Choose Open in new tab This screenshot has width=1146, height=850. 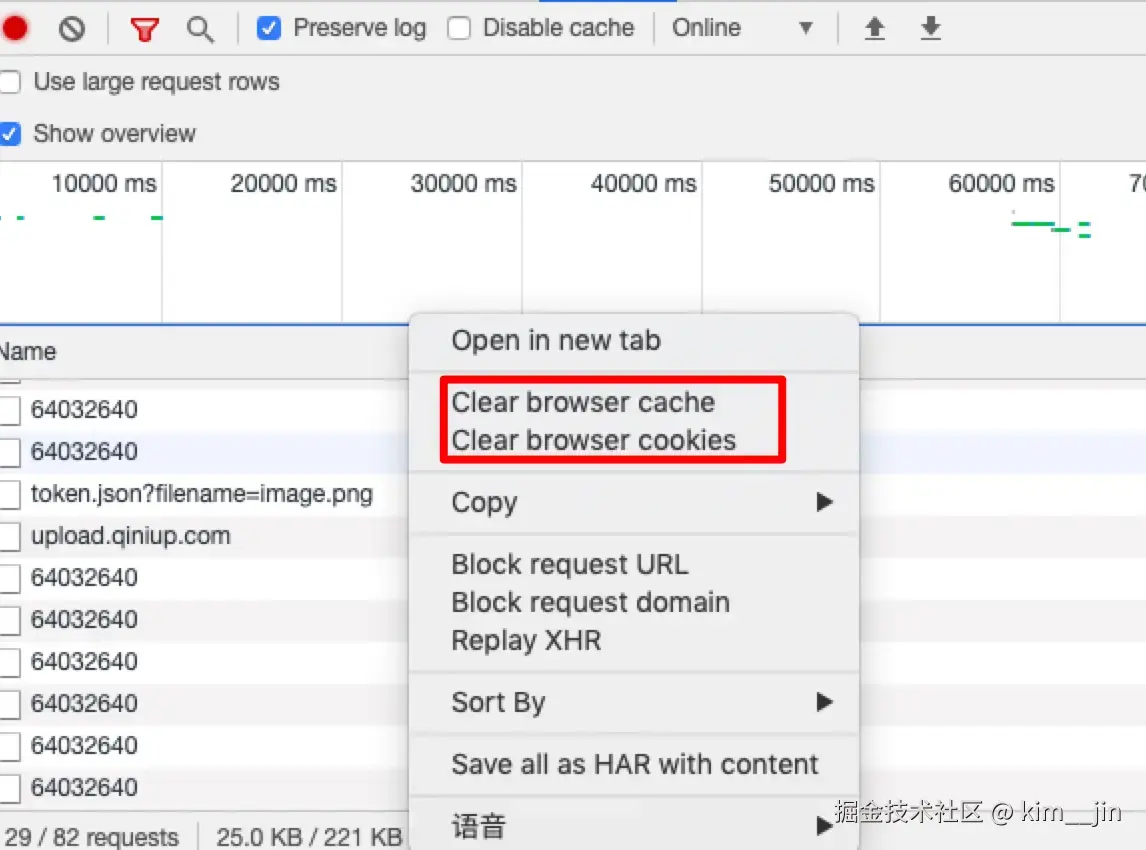[634, 341]
